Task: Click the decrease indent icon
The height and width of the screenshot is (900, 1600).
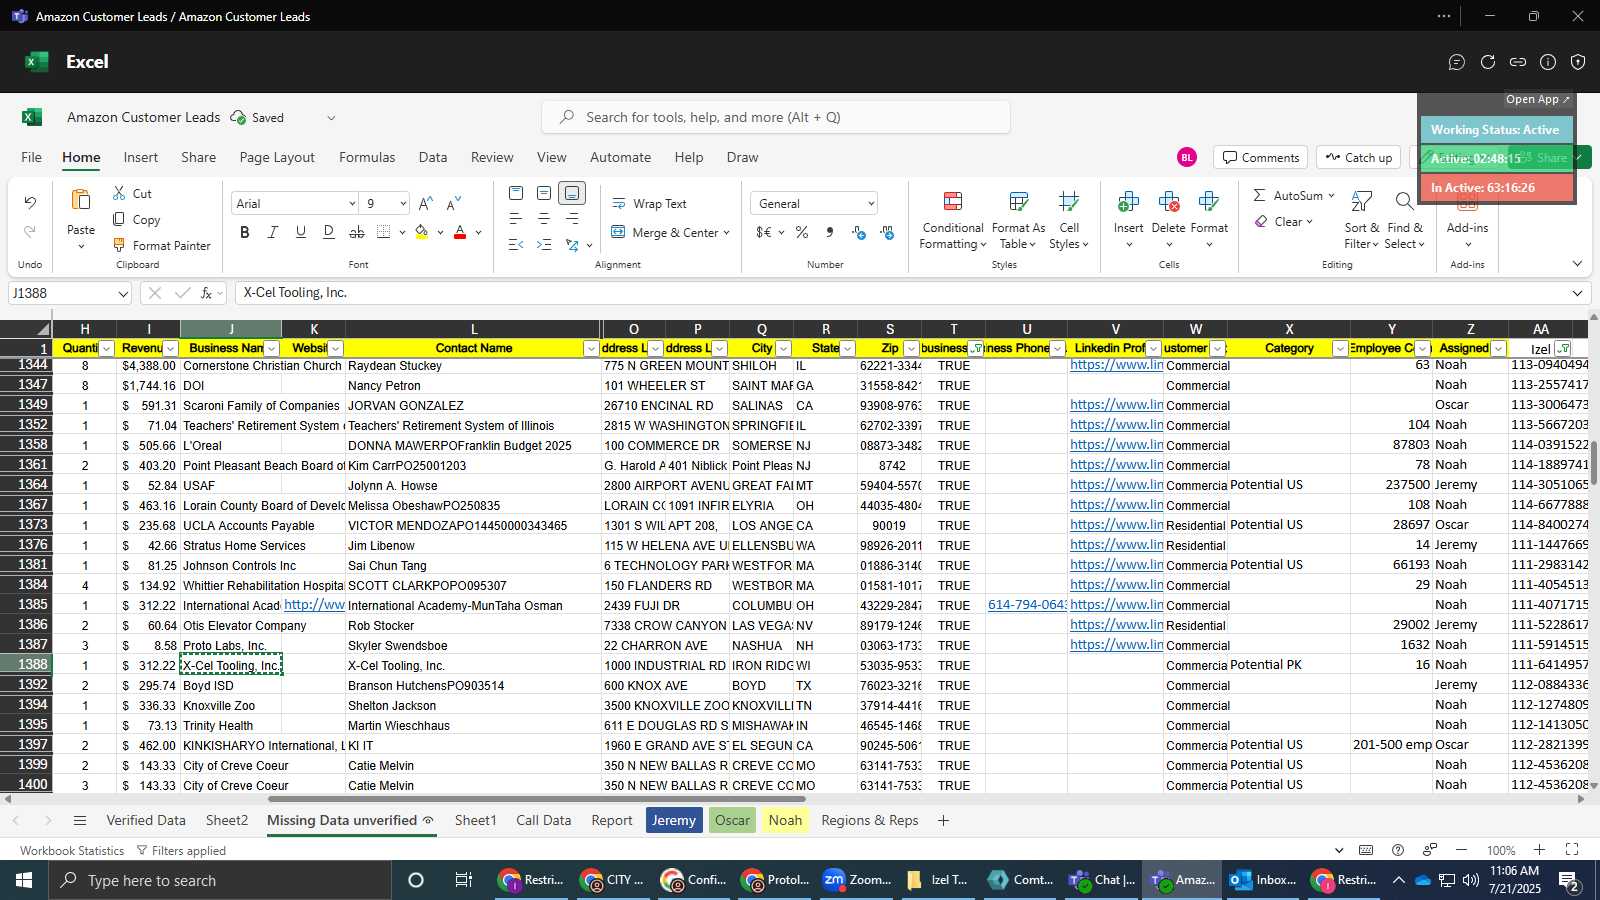Action: (x=516, y=244)
